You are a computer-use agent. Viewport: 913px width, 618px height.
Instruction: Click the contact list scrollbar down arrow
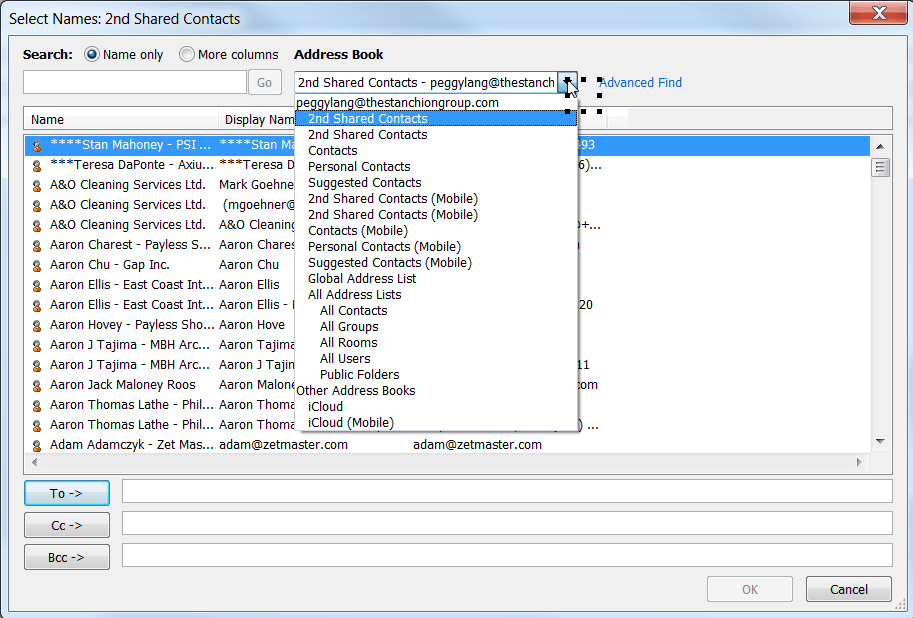[881, 441]
